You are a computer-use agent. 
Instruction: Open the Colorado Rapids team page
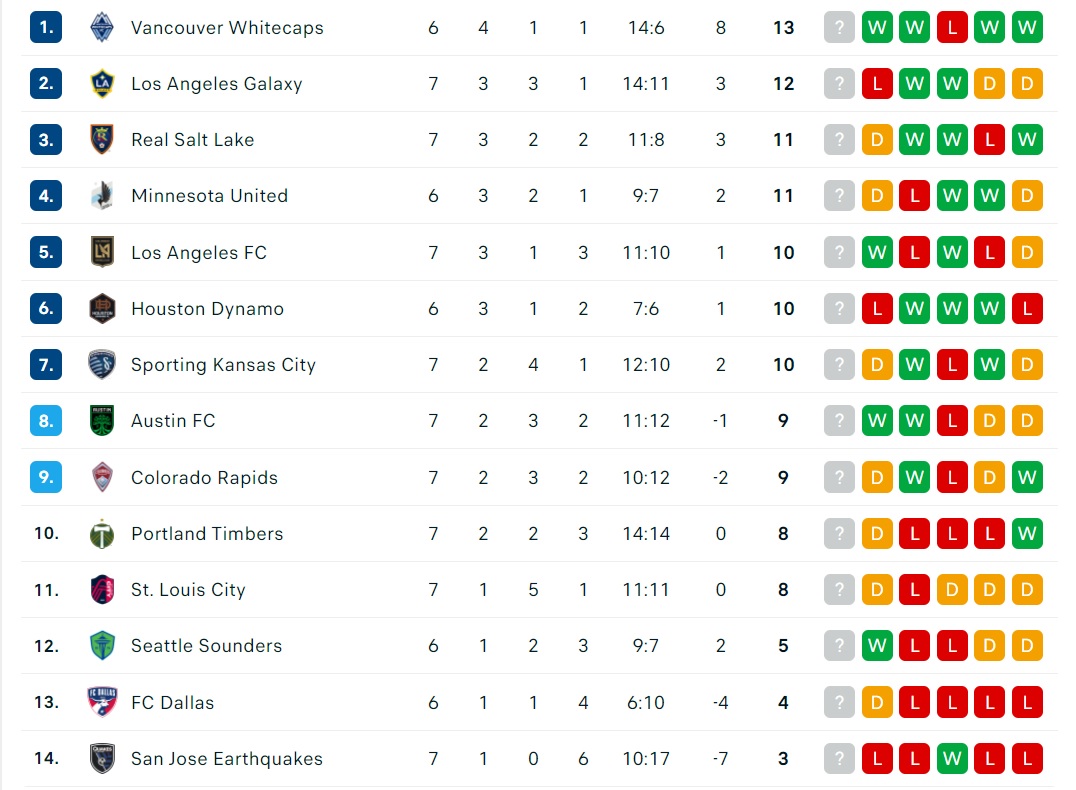tap(204, 478)
